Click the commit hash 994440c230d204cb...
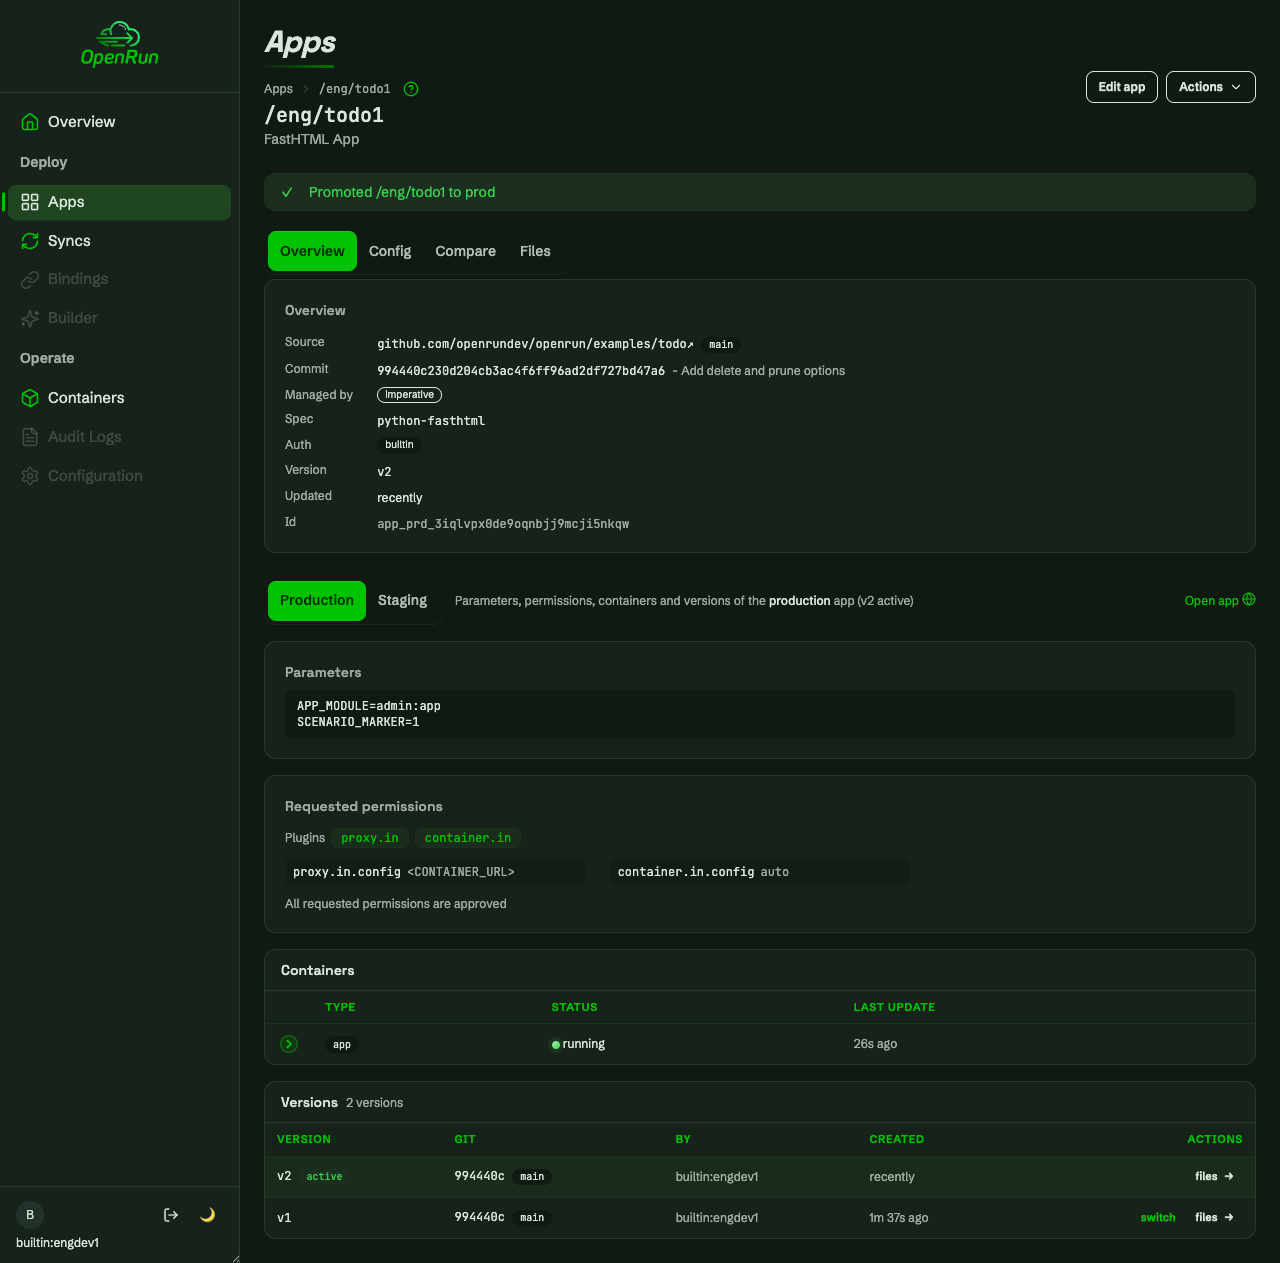This screenshot has height=1263, width=1280. (521, 371)
